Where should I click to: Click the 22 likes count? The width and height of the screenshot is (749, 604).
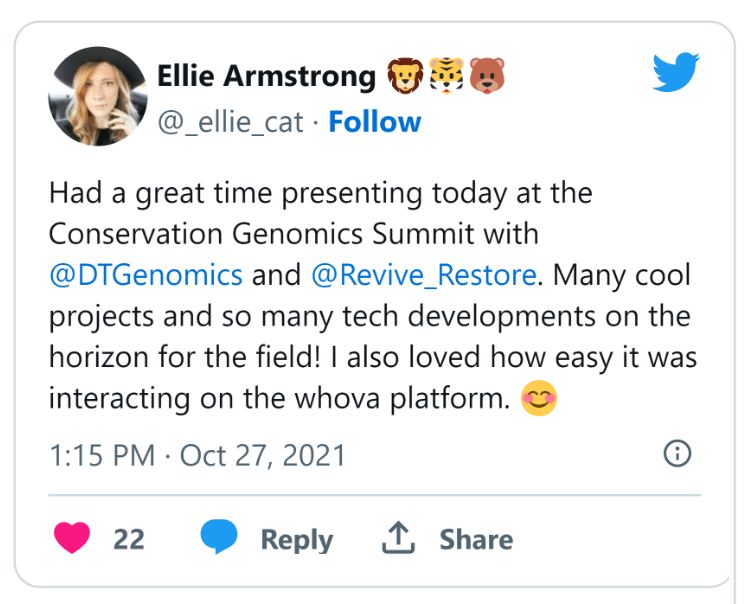pos(129,539)
